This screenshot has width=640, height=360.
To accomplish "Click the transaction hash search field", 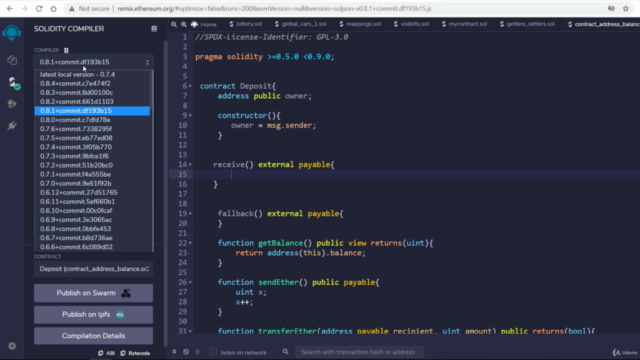I will coord(359,352).
